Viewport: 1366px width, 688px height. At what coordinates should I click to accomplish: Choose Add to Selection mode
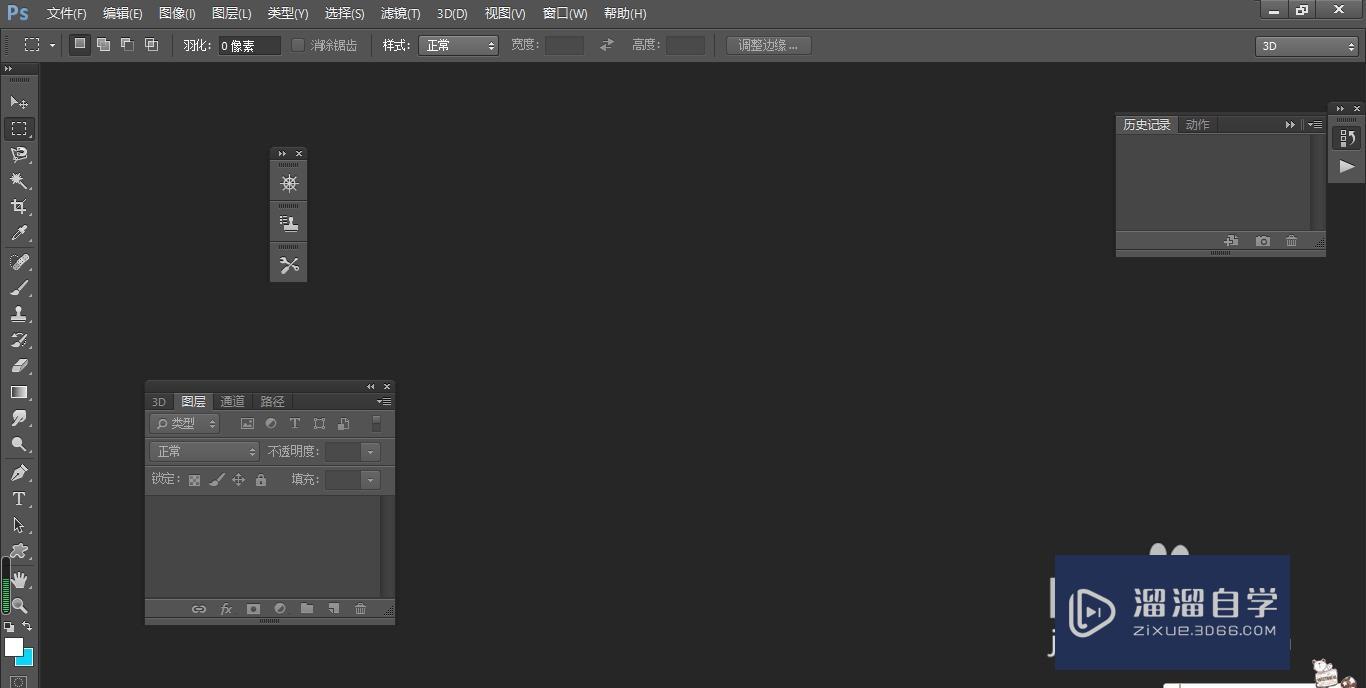coord(103,45)
